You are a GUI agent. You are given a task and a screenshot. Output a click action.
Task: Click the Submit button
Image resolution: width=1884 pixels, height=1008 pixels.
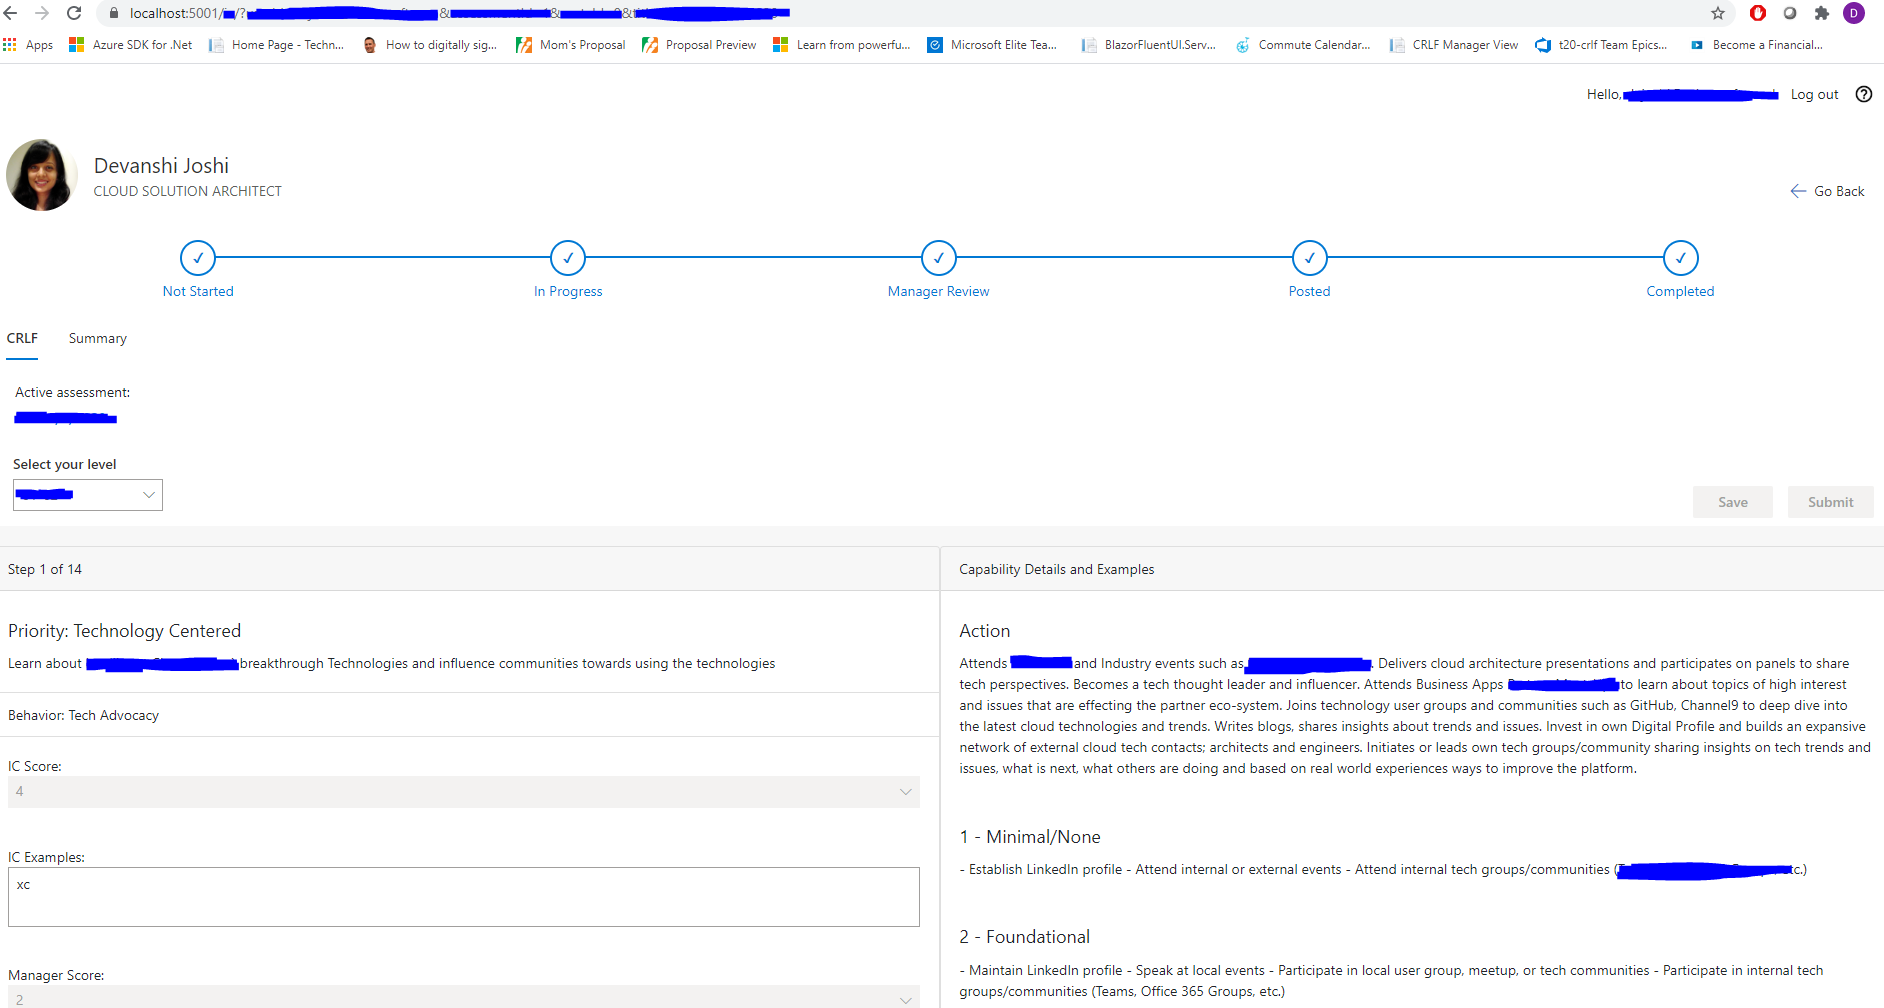[x=1830, y=501]
